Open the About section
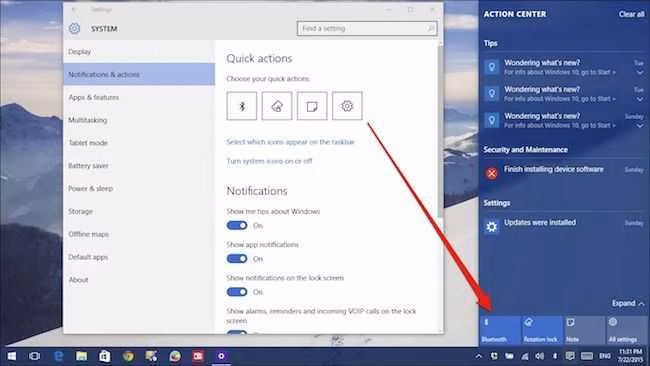Viewport: 650px width, 366px height. click(139, 280)
